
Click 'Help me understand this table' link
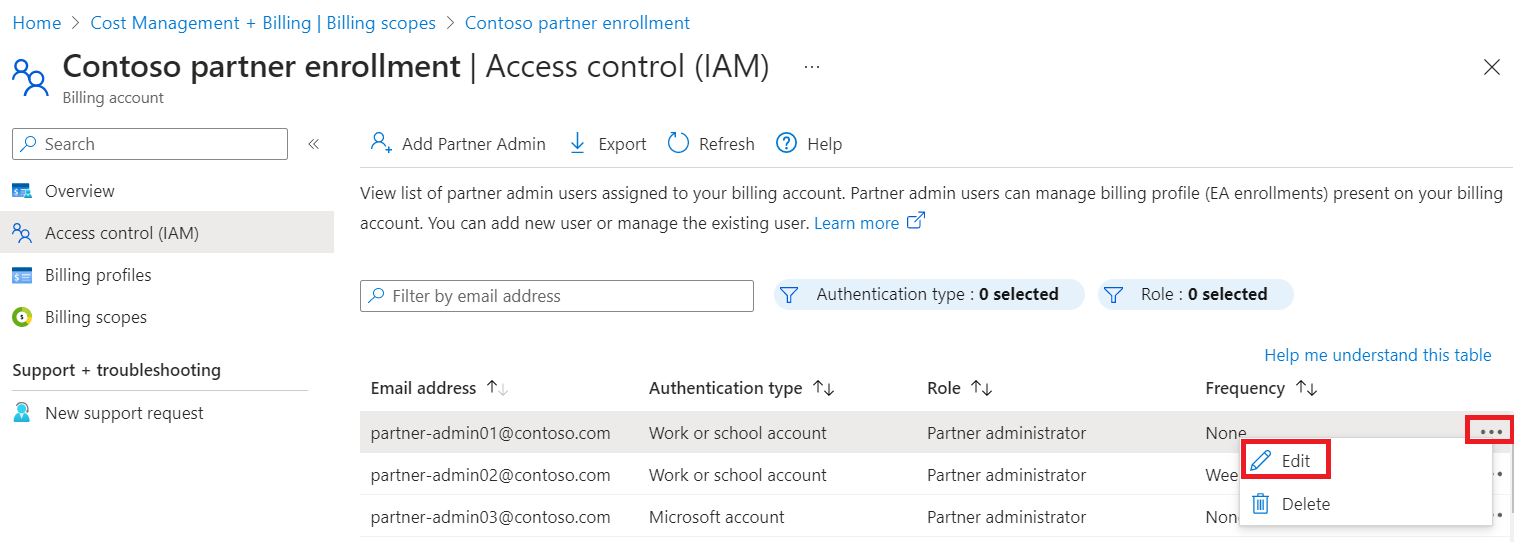pos(1377,355)
